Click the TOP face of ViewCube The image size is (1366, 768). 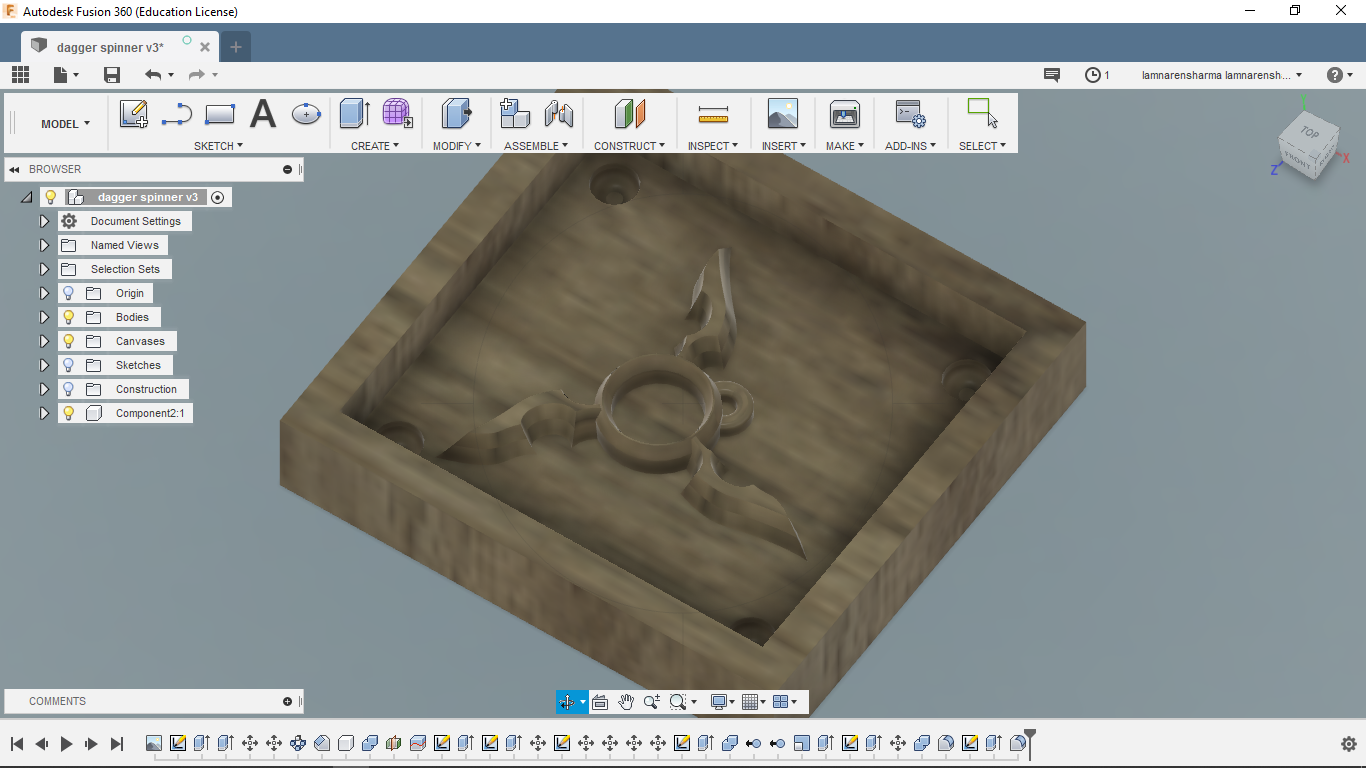[1309, 133]
